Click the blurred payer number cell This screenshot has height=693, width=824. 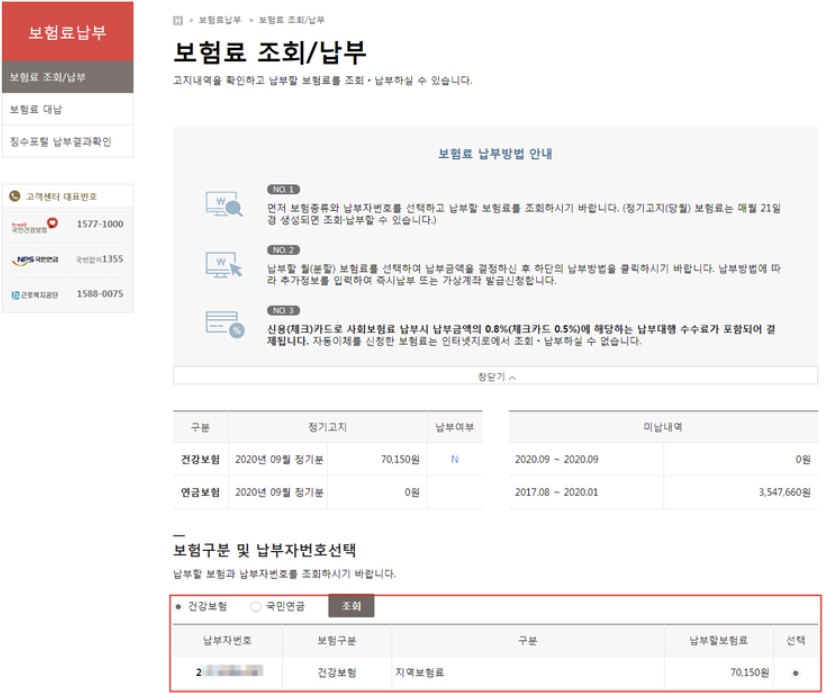click(x=229, y=671)
